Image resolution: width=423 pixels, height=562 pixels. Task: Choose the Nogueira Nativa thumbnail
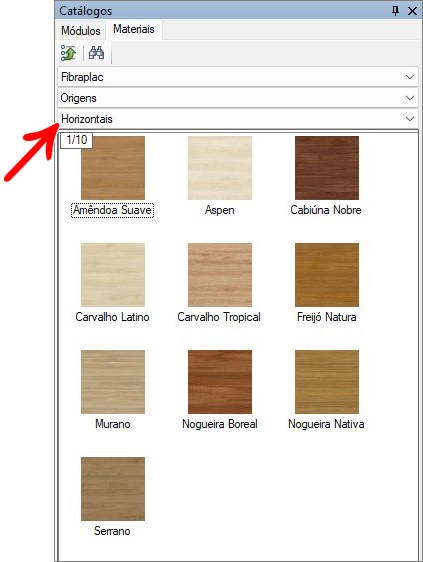point(327,382)
